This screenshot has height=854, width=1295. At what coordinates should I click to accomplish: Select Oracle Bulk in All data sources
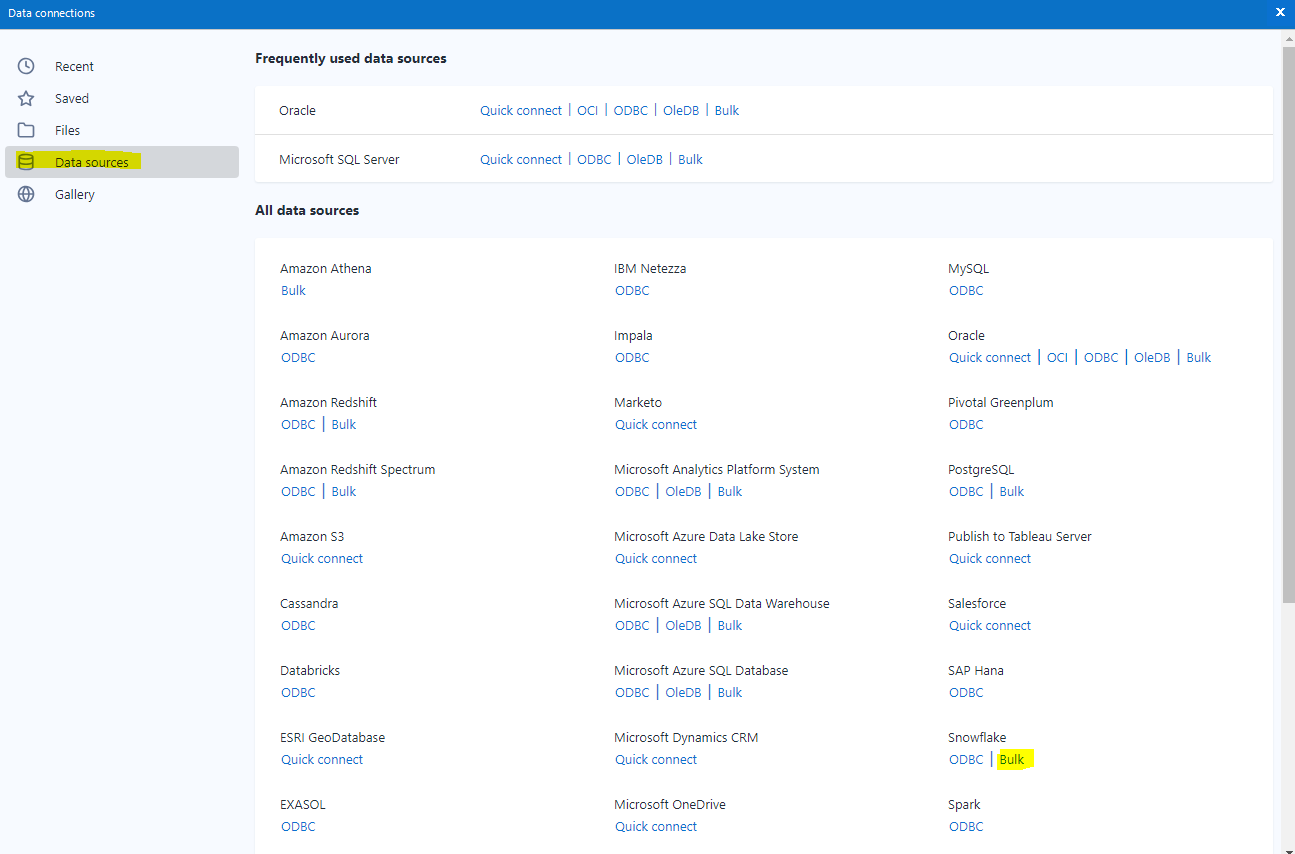point(1199,357)
